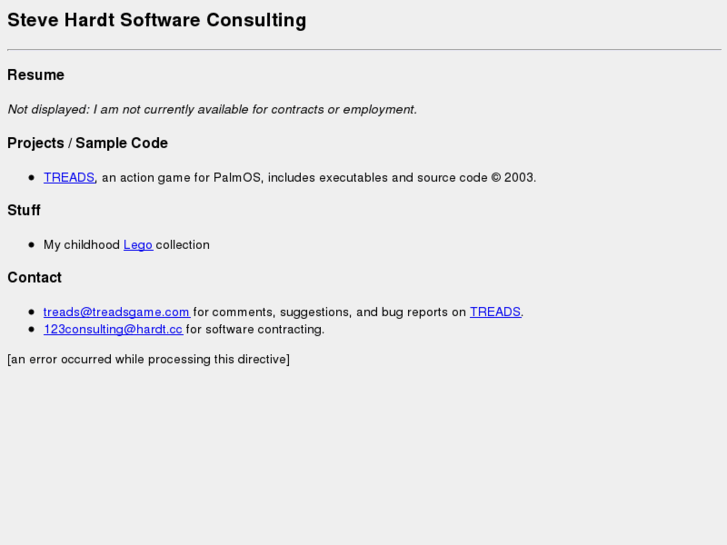Image resolution: width=727 pixels, height=545 pixels.
Task: Click the bullet point beside the Lego item
Action: pos(32,244)
